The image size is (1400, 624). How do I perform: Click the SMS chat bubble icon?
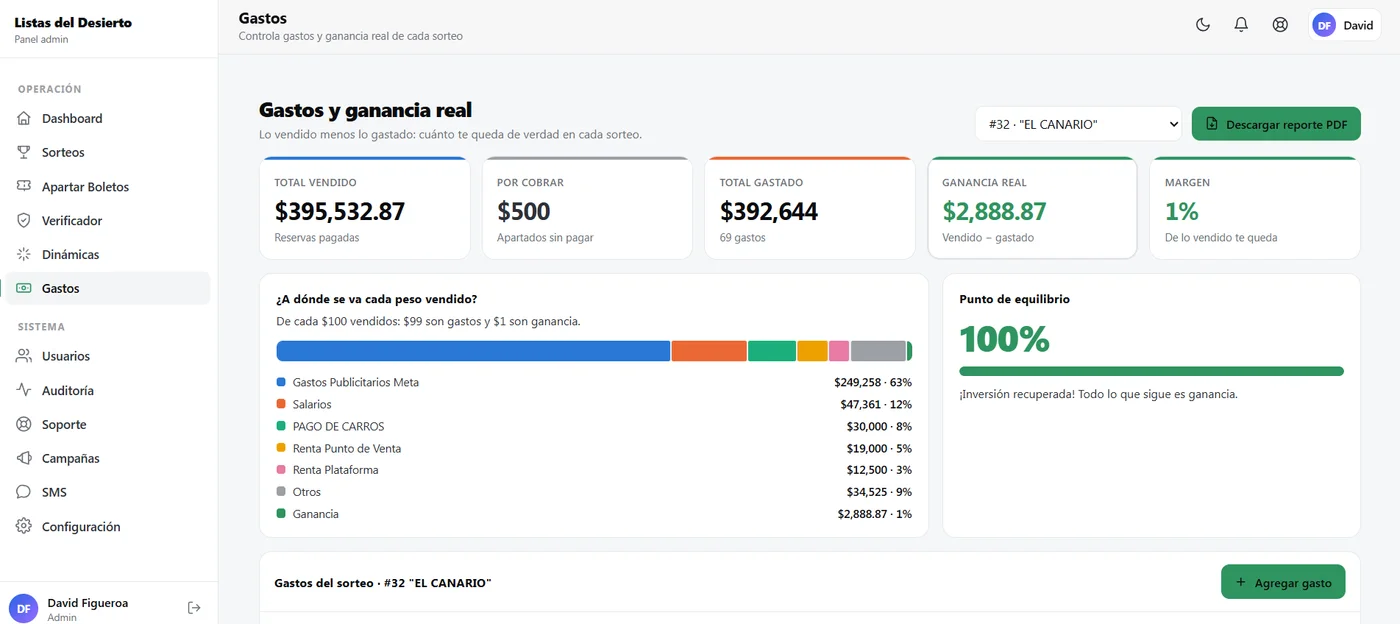coord(24,492)
